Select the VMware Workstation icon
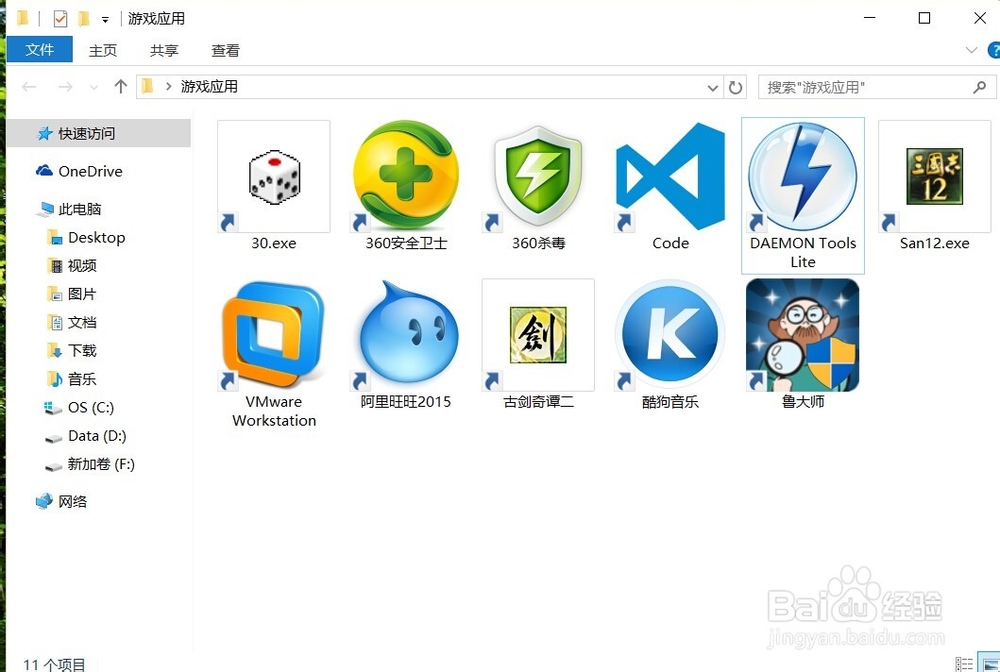The image size is (1000, 672). coord(274,335)
